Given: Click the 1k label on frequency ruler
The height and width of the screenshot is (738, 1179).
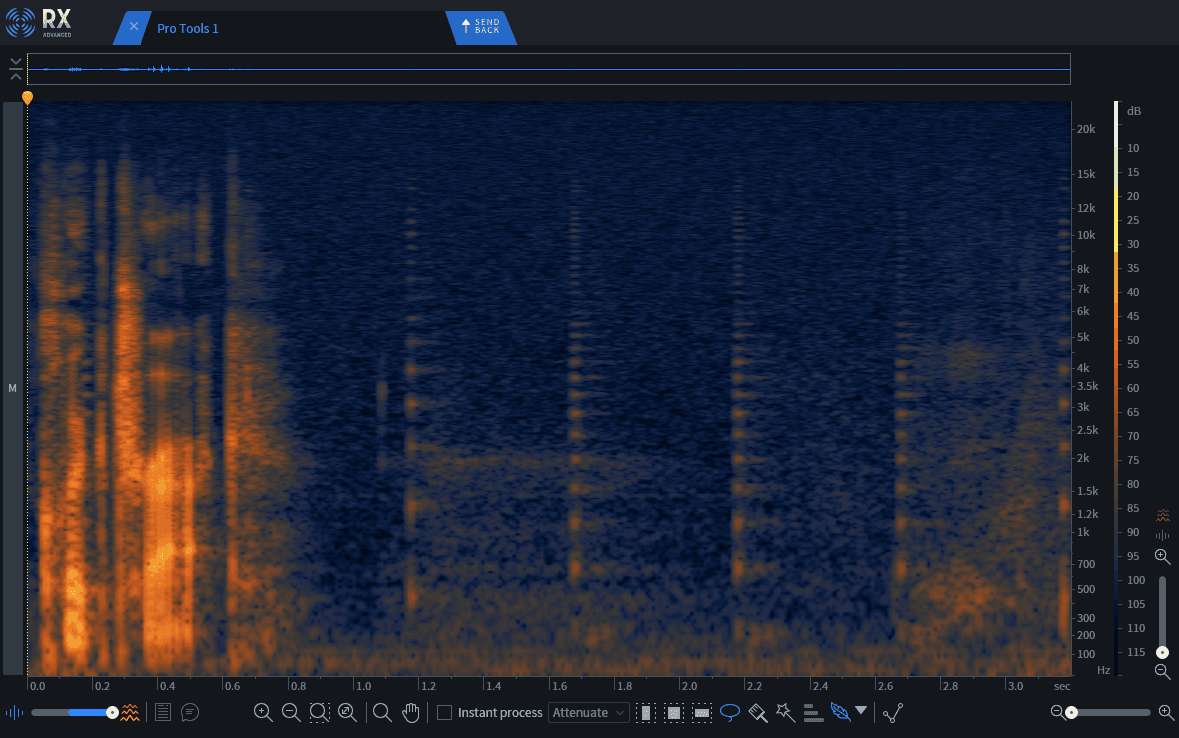Looking at the screenshot, I should point(1083,532).
